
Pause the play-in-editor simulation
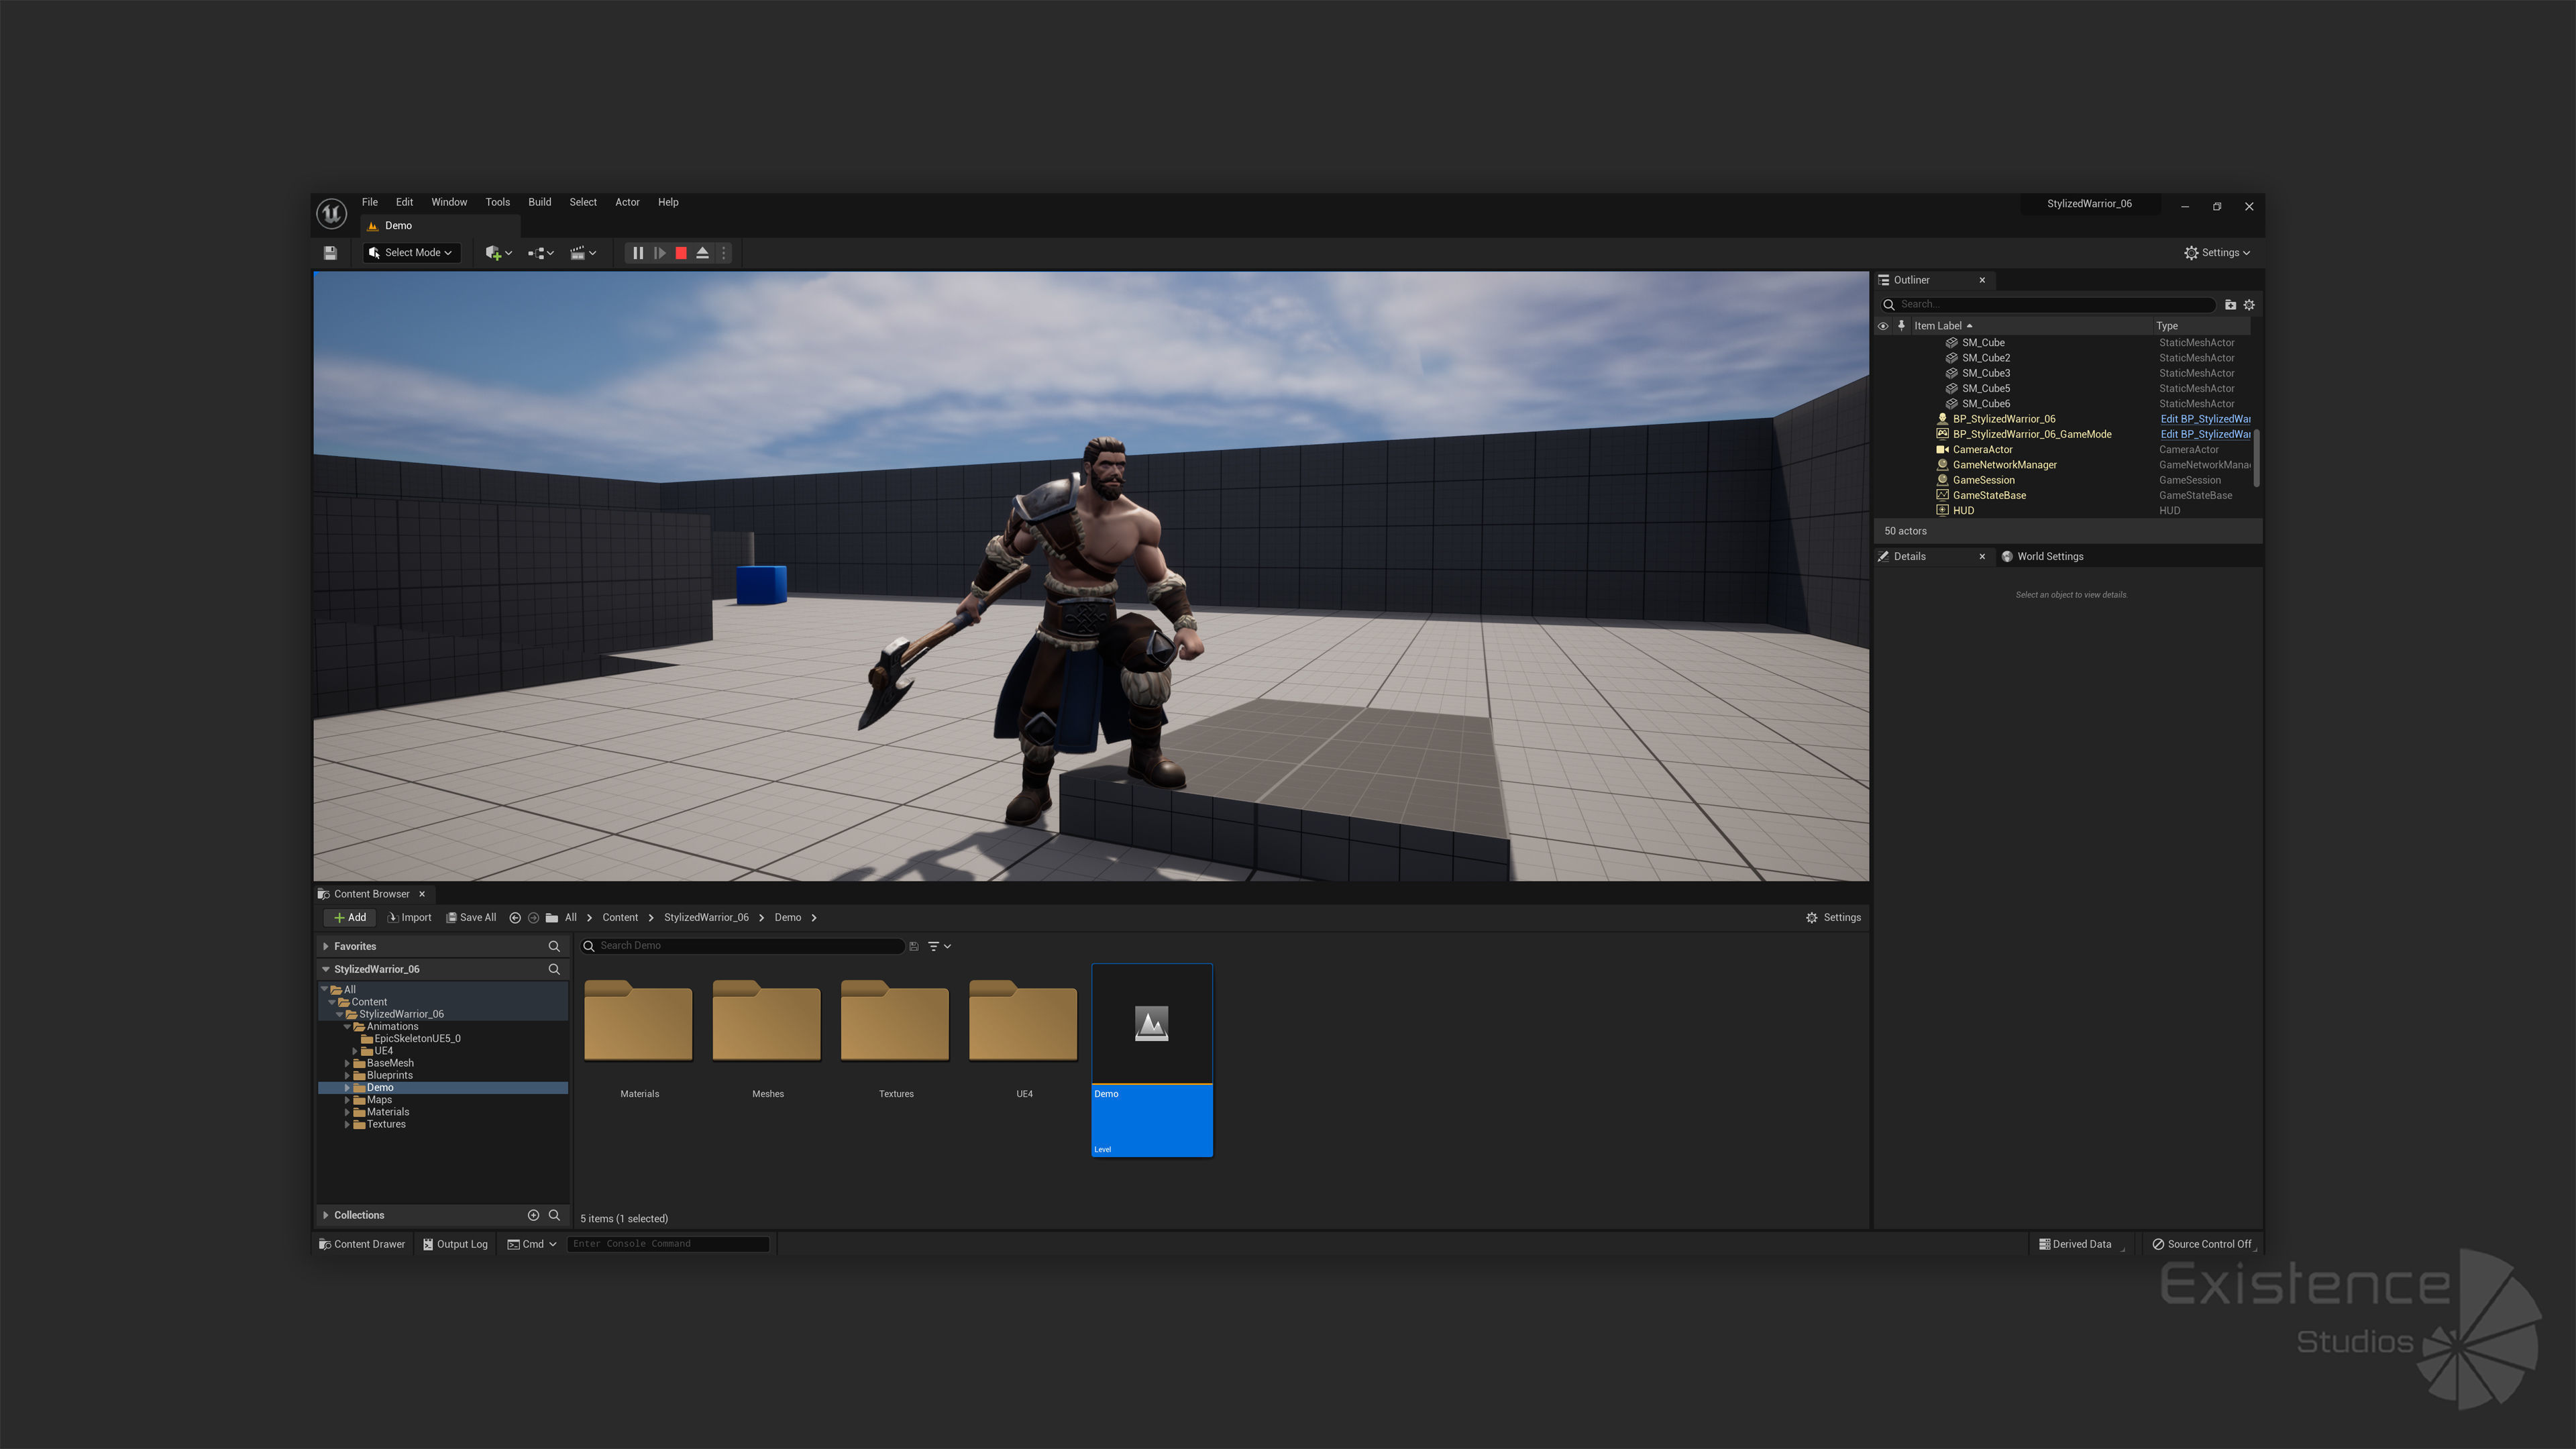coord(638,253)
